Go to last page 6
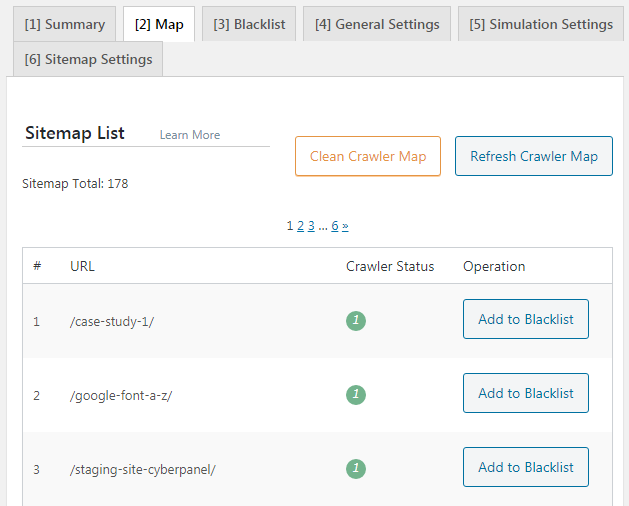The height and width of the screenshot is (506, 629). (x=335, y=226)
